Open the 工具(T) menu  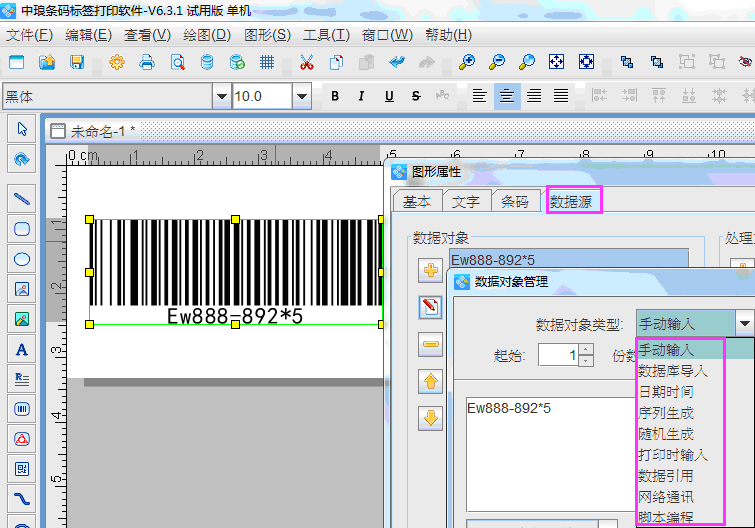326,35
